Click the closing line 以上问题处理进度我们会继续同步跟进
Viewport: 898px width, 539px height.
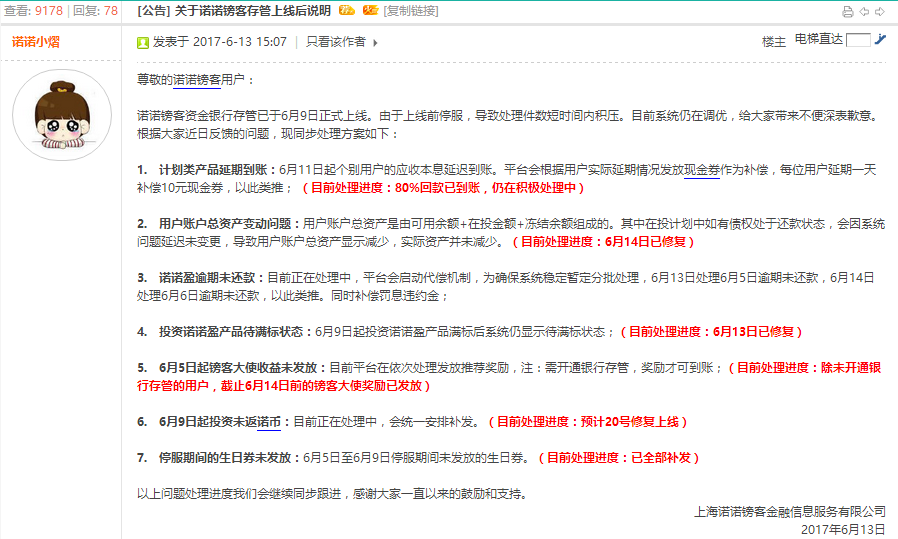tap(239, 494)
